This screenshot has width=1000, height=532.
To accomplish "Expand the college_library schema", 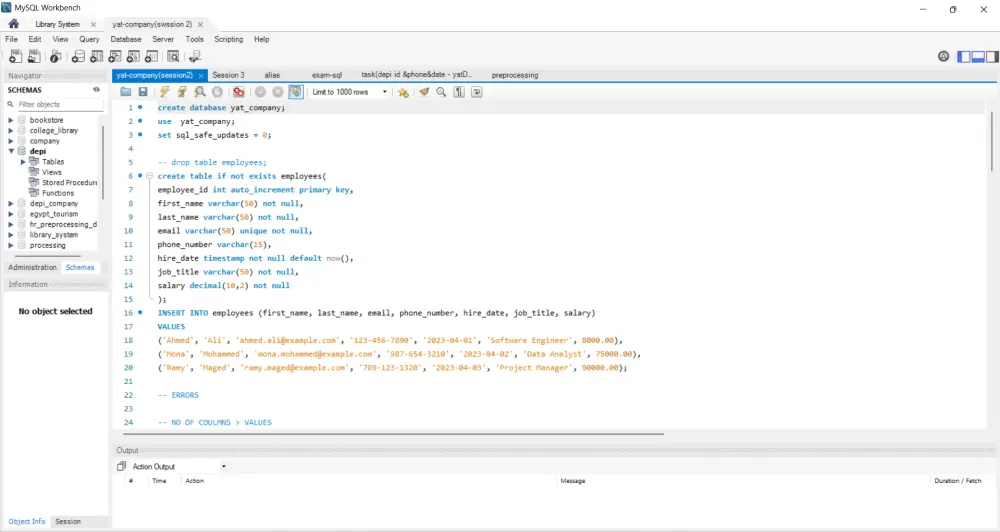I will pos(11,130).
